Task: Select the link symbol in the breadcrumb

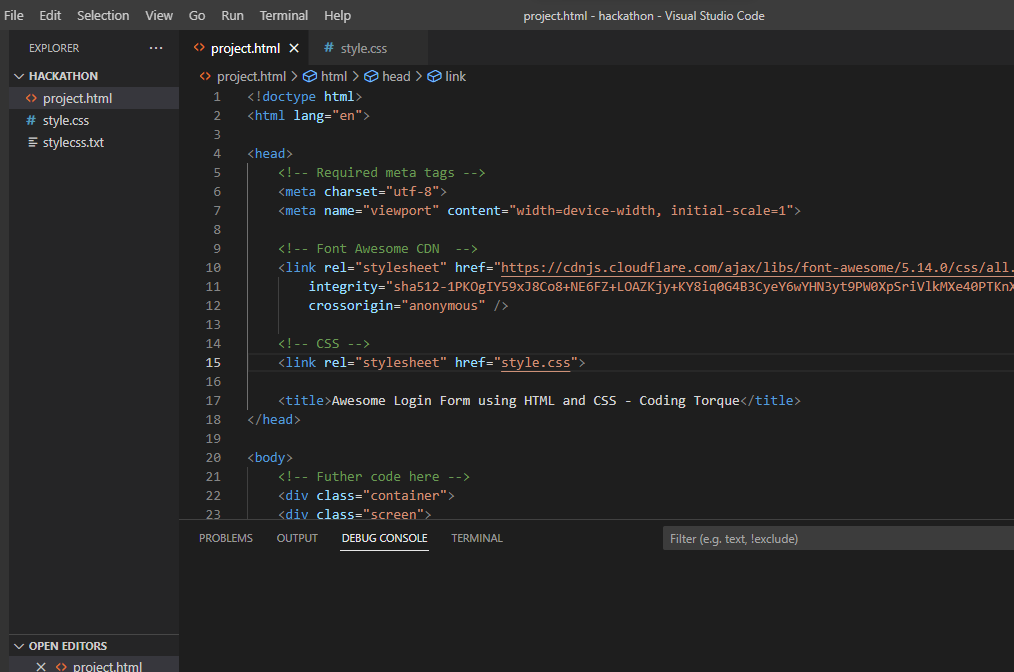Action: point(447,76)
